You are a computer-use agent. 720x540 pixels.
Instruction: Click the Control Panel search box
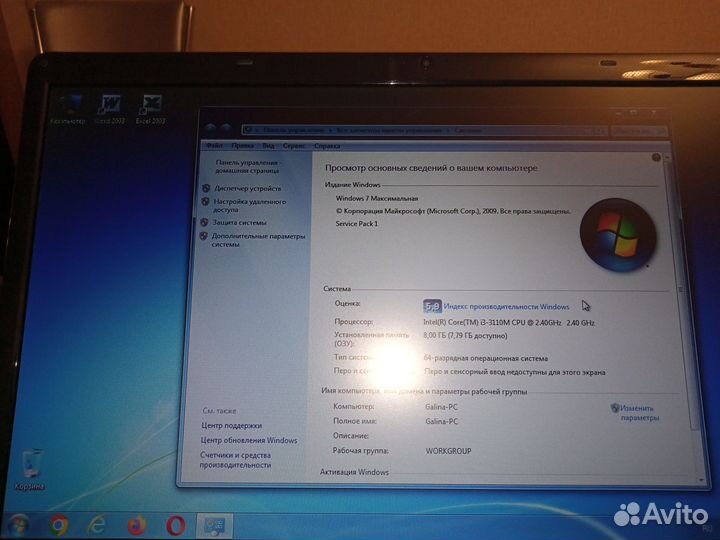click(639, 131)
